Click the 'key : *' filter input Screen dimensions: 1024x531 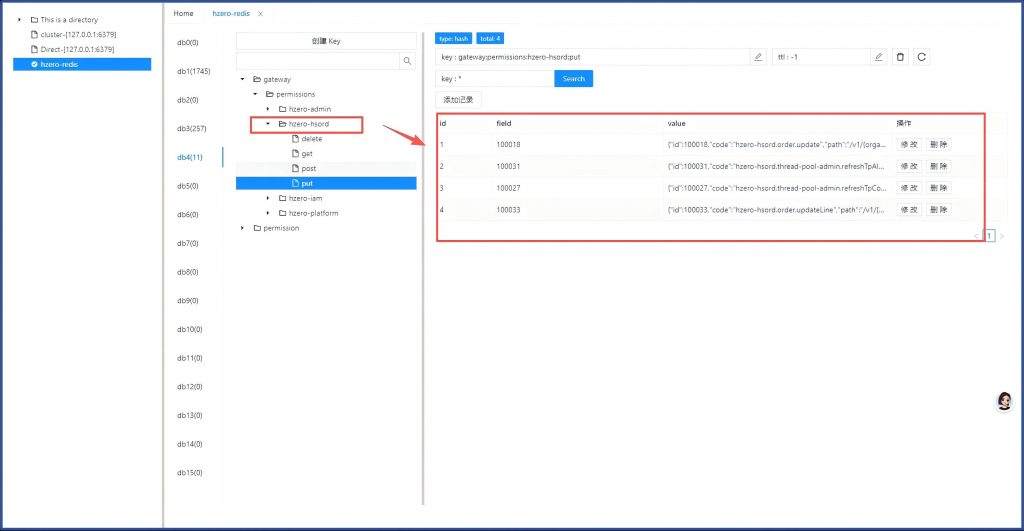point(494,78)
